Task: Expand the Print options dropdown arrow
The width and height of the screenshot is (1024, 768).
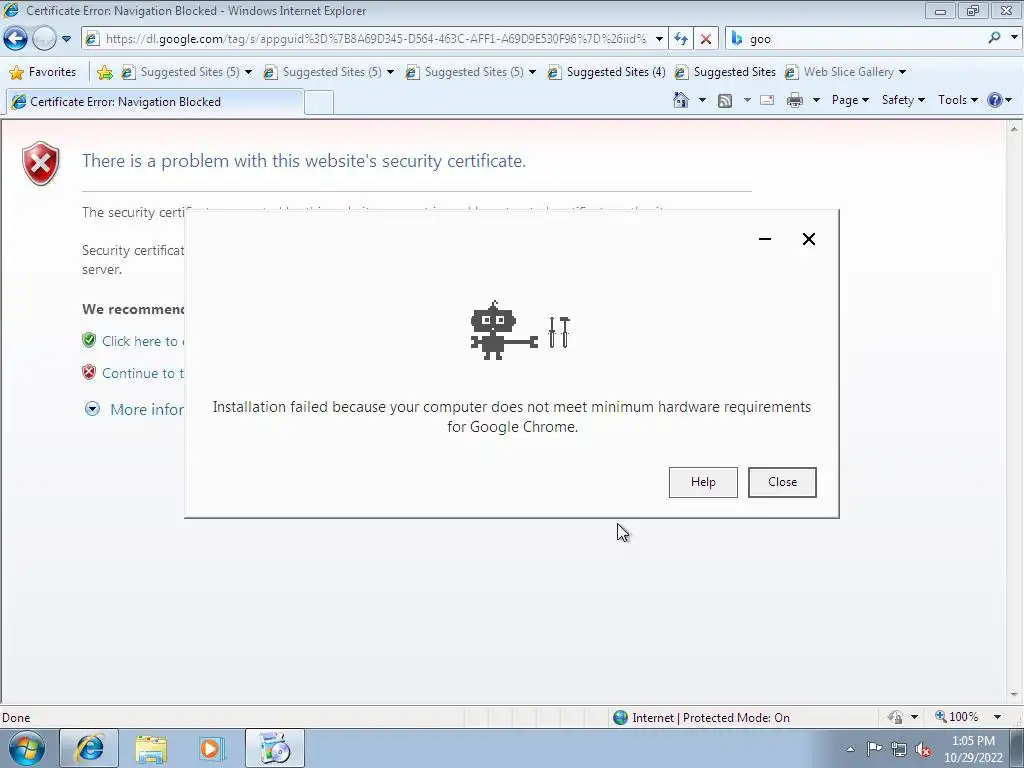Action: point(816,100)
